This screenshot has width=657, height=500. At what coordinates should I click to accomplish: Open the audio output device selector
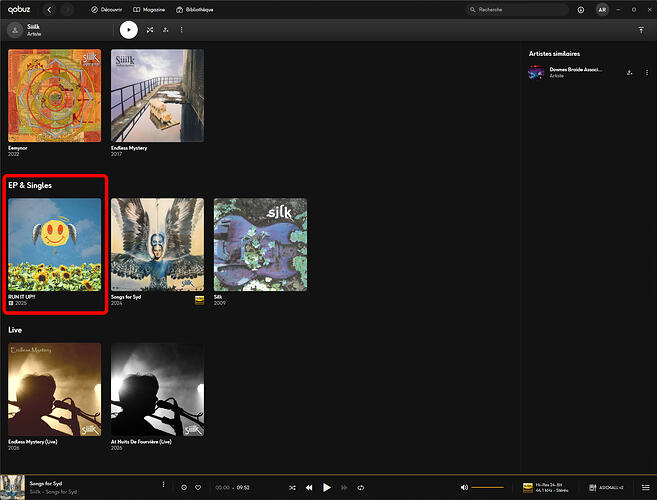click(606, 487)
